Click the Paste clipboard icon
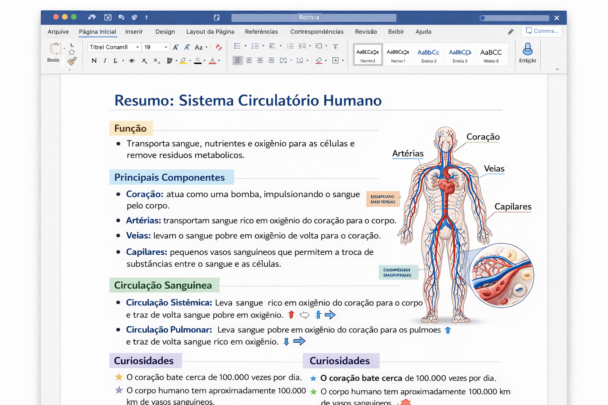608x405 pixels. (x=53, y=50)
